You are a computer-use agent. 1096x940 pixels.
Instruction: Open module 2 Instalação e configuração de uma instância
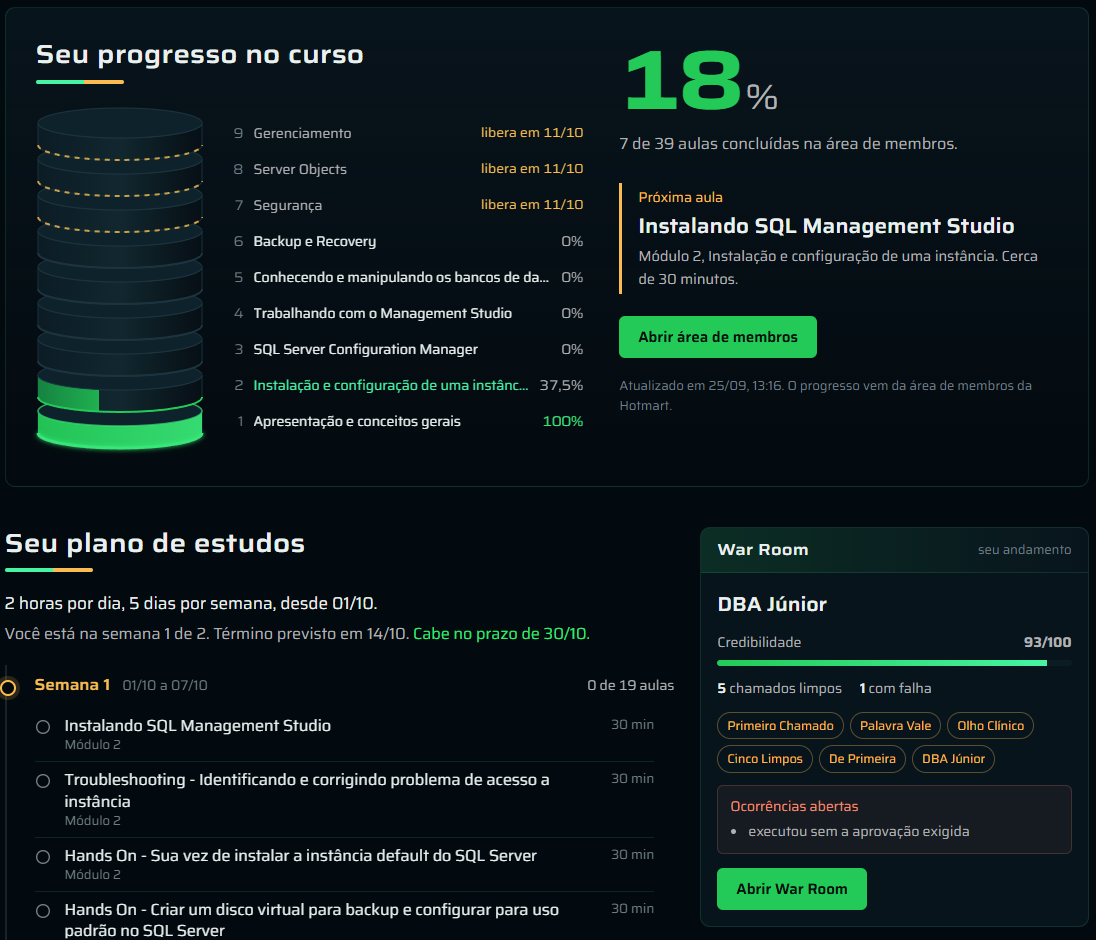(x=408, y=385)
